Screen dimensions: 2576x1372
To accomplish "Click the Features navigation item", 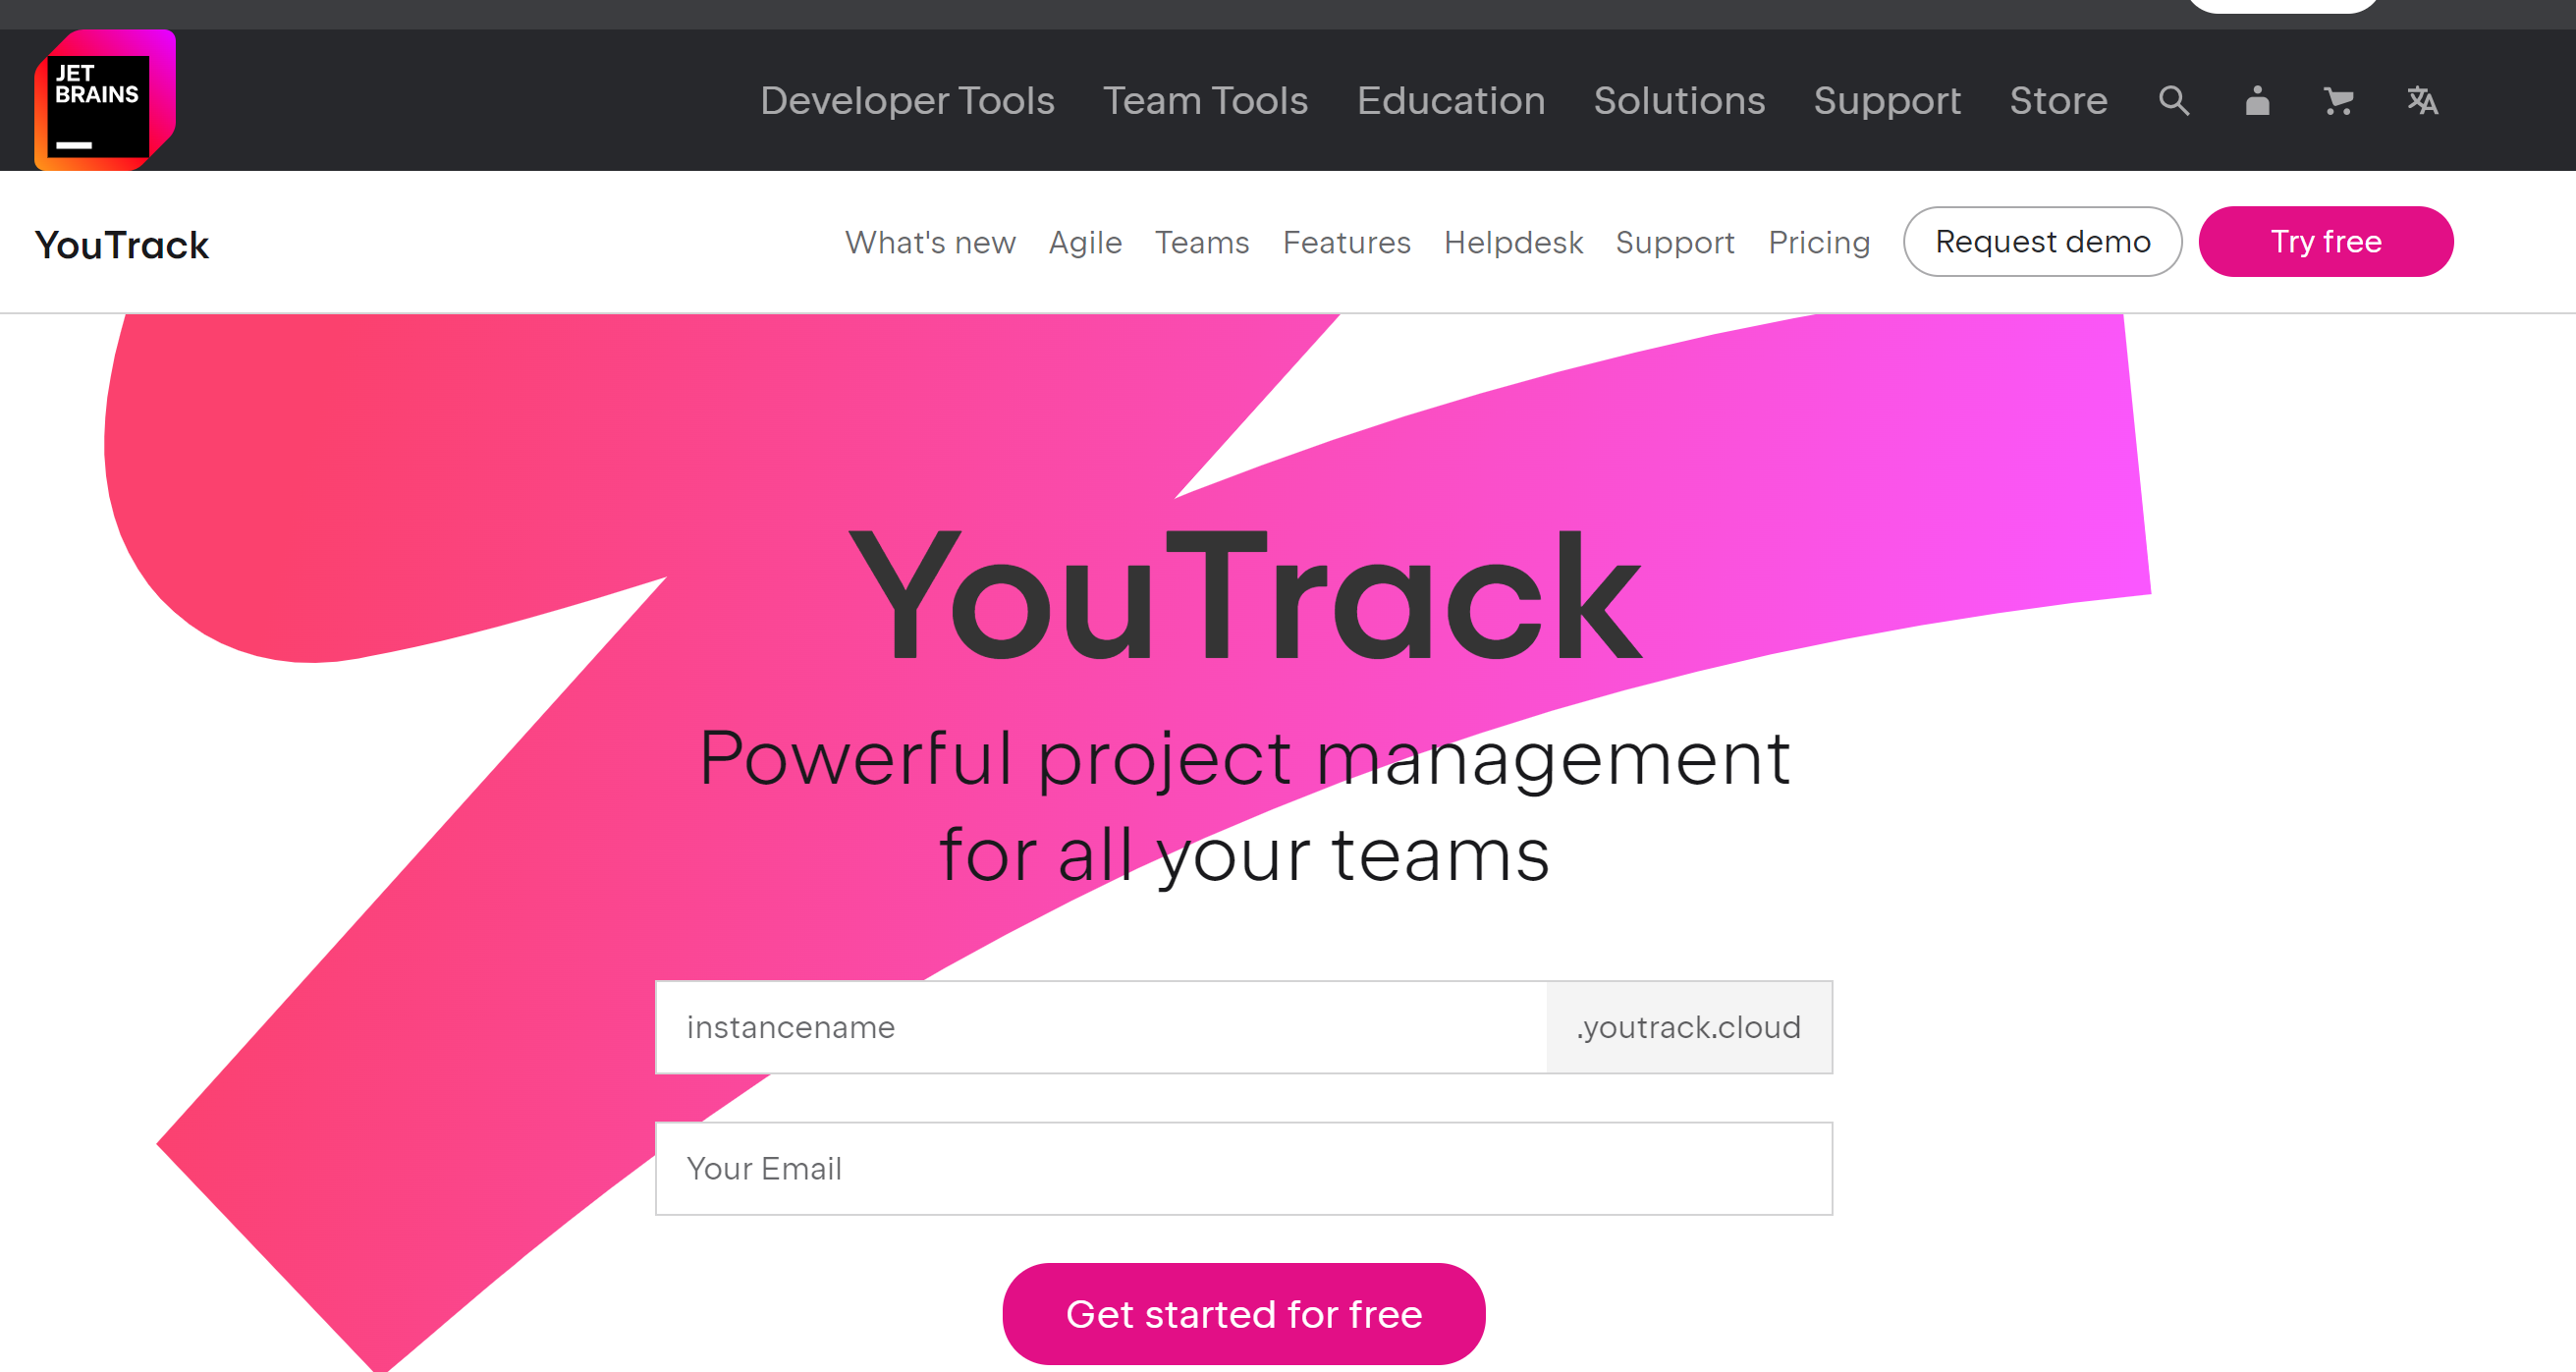I will point(1347,241).
